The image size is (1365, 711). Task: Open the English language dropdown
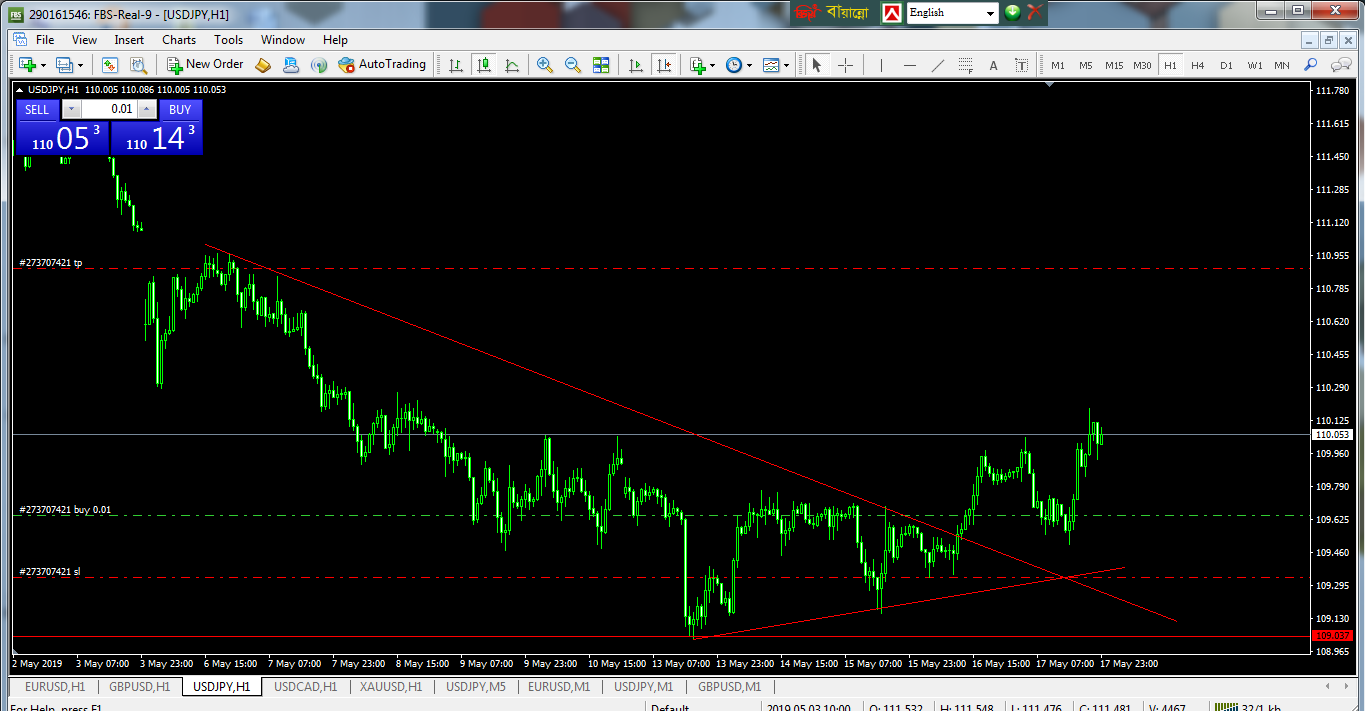pos(990,13)
